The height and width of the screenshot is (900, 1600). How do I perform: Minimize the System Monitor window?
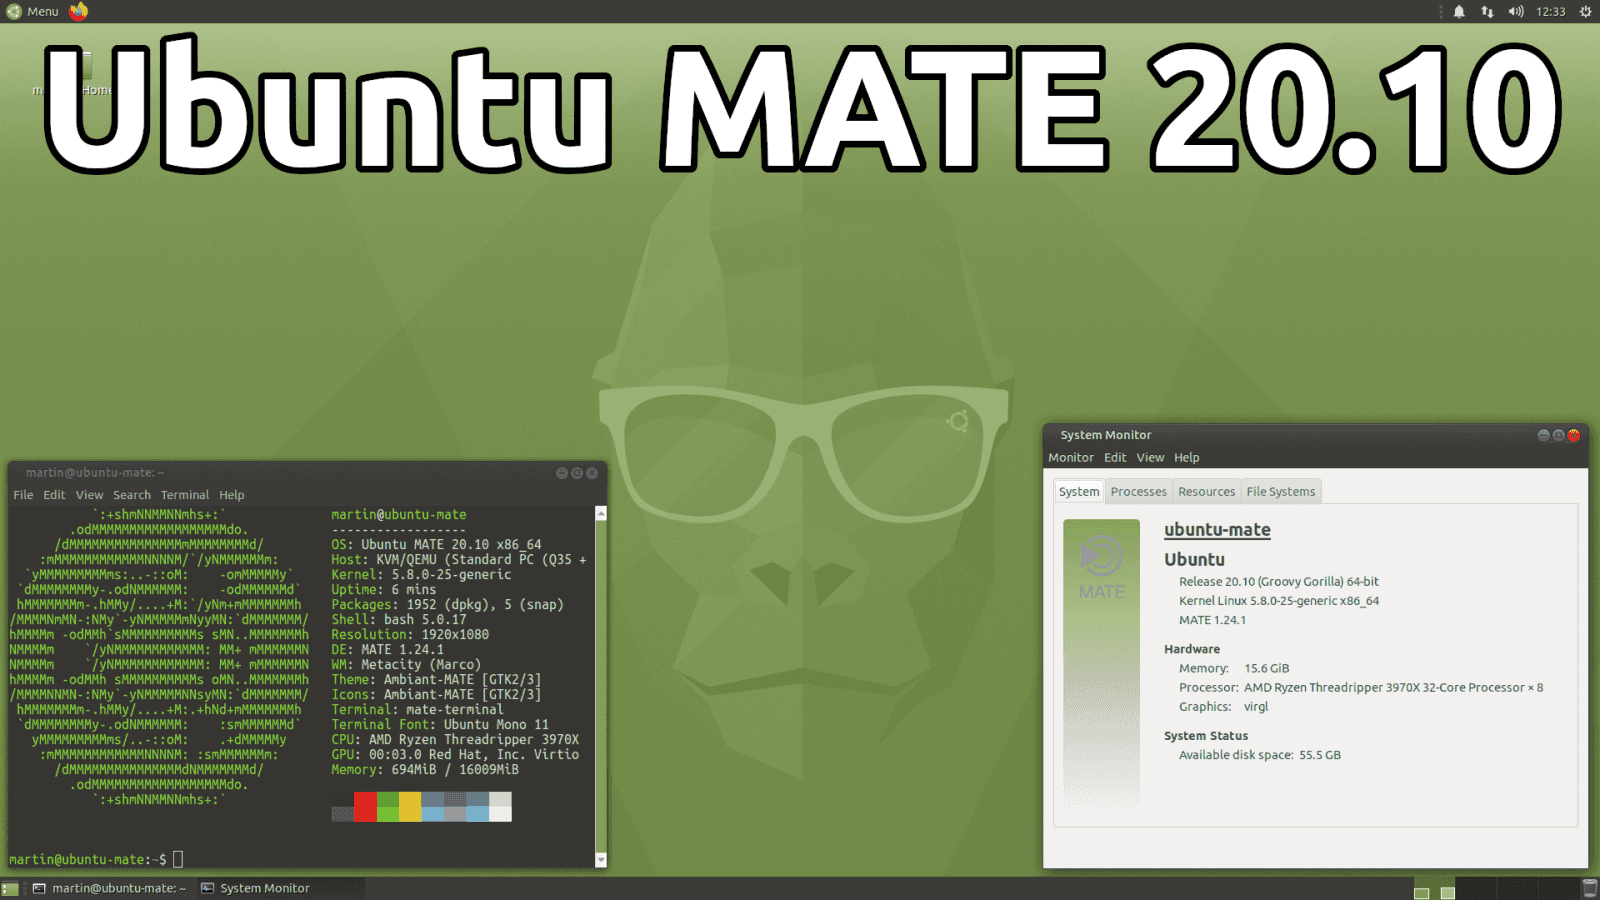[x=1543, y=435]
